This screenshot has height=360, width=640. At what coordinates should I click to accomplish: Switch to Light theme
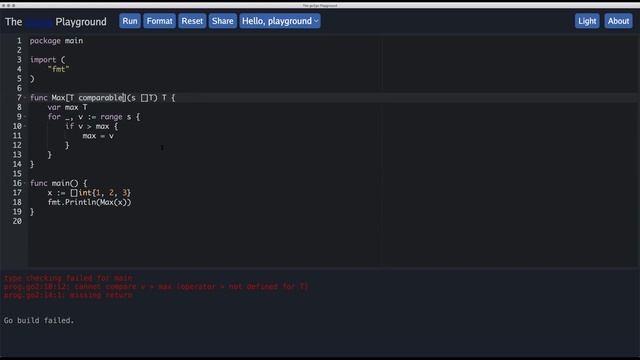pos(587,21)
